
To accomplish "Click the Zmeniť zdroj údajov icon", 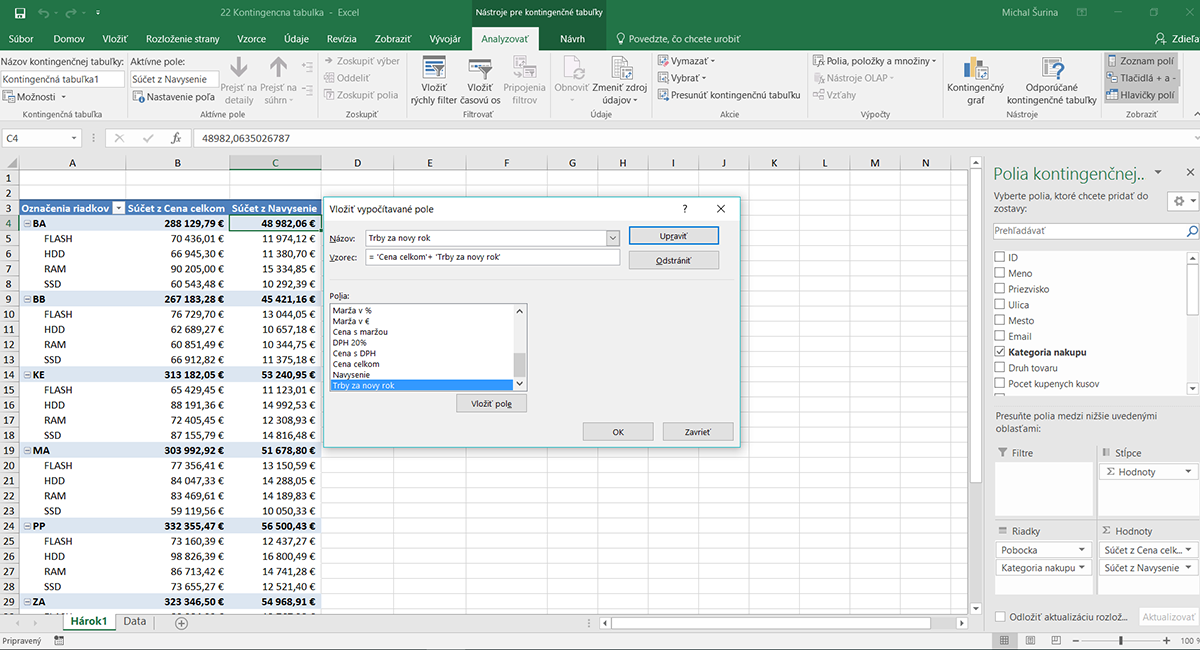I will (x=620, y=69).
